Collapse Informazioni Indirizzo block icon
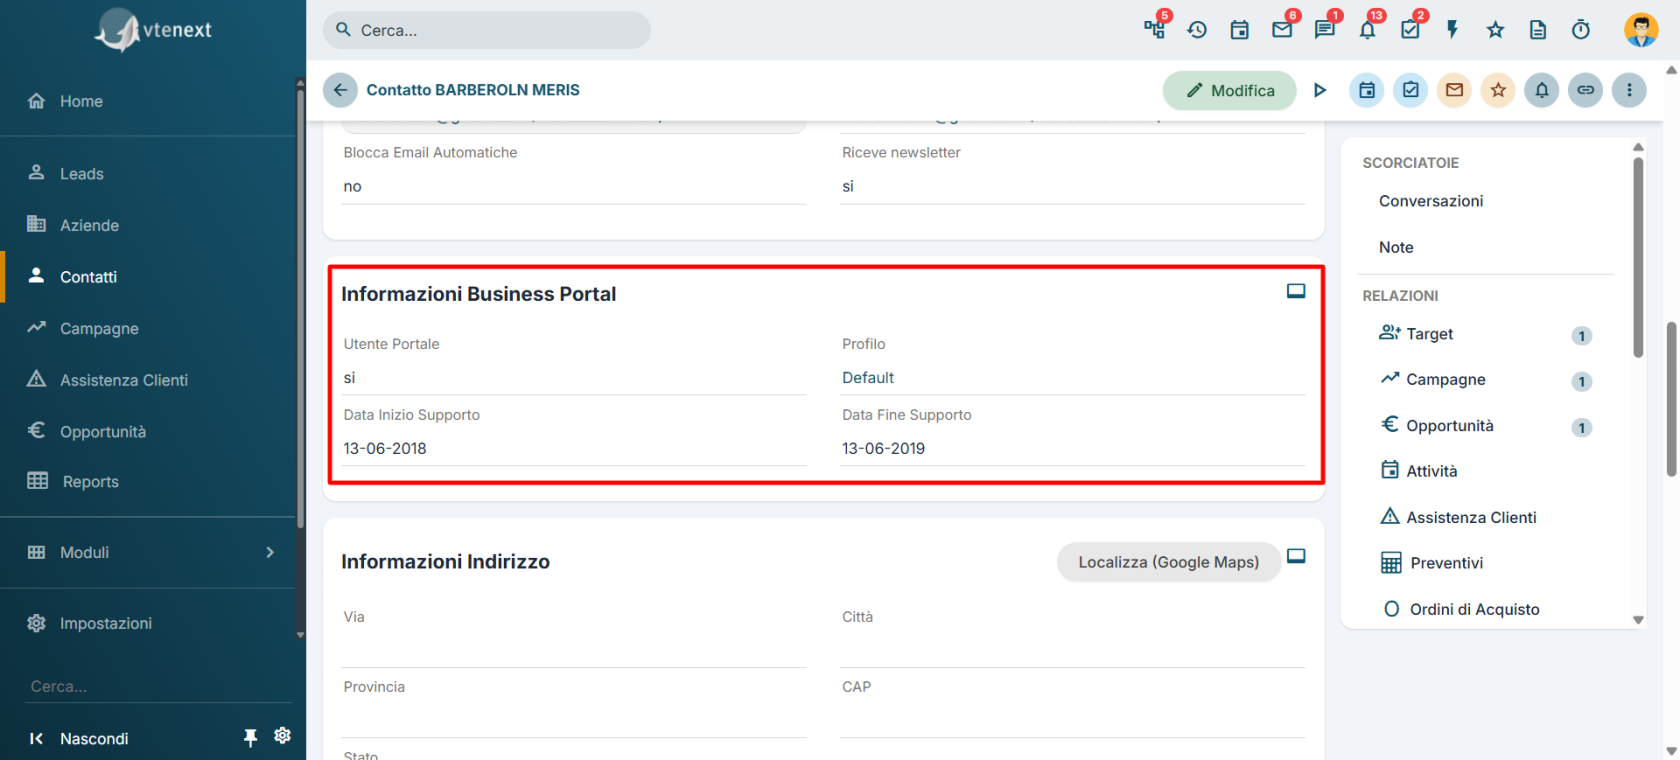The height and width of the screenshot is (760, 1680). coord(1296,556)
